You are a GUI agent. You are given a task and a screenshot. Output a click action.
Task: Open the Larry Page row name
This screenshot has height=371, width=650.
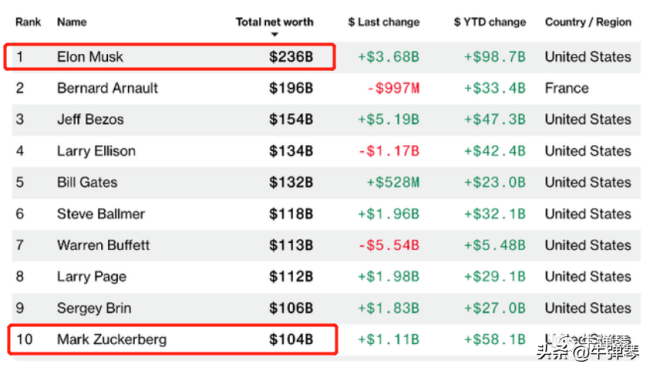[92, 276]
